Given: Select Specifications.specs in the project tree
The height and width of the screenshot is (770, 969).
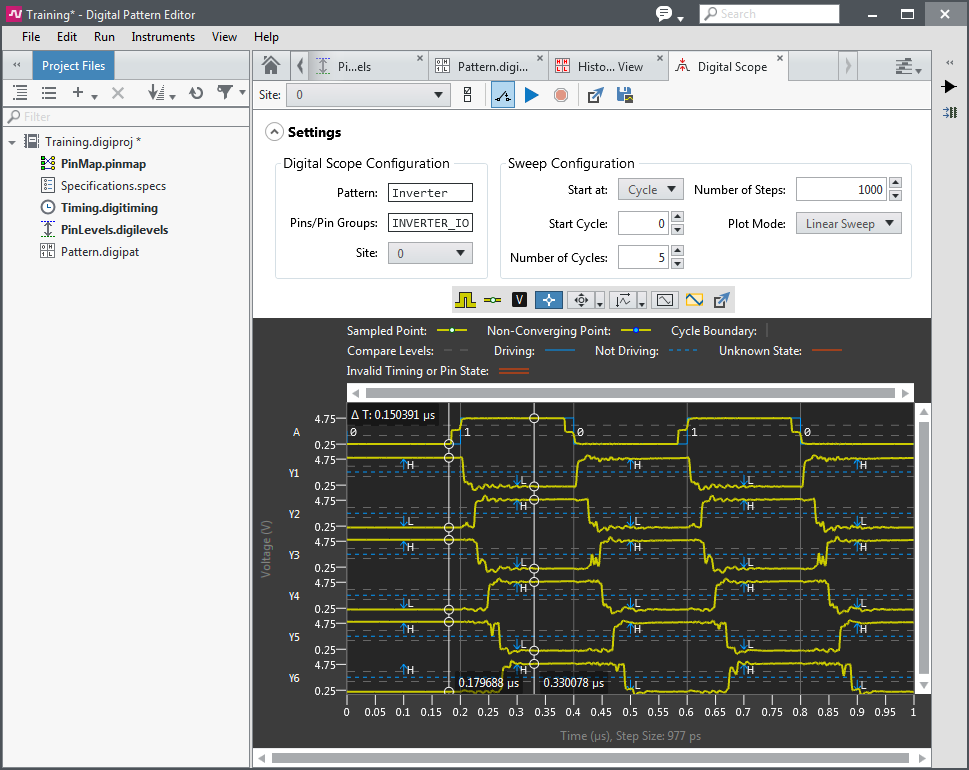Looking at the screenshot, I should pyautogui.click(x=113, y=186).
